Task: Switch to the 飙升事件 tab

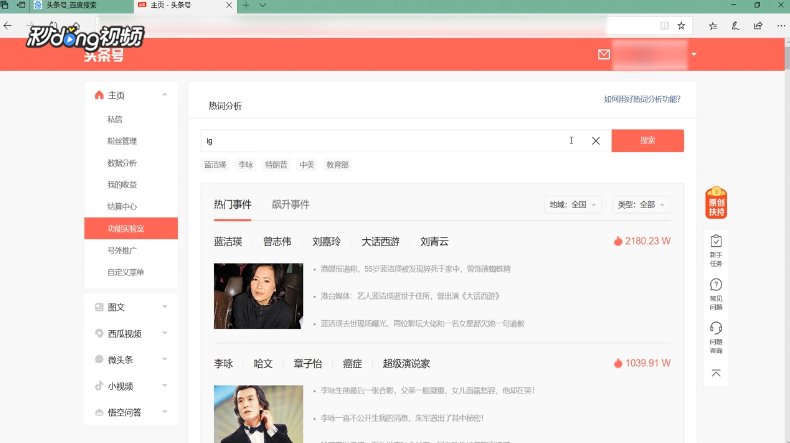Action: [x=291, y=205]
